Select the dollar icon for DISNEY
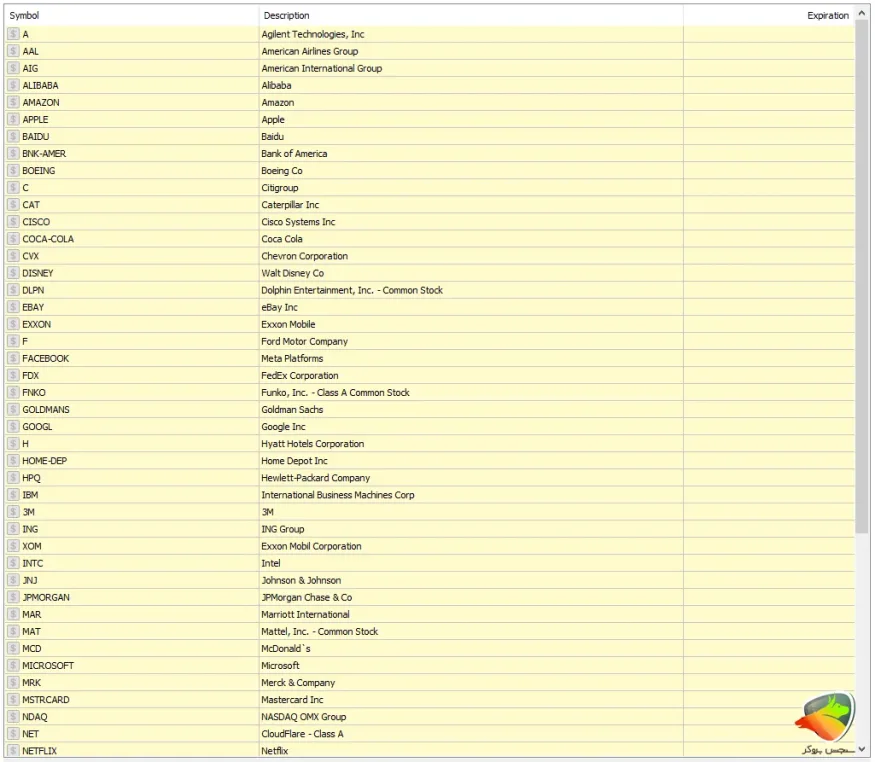Screen dimensions: 875x762 tap(13, 273)
